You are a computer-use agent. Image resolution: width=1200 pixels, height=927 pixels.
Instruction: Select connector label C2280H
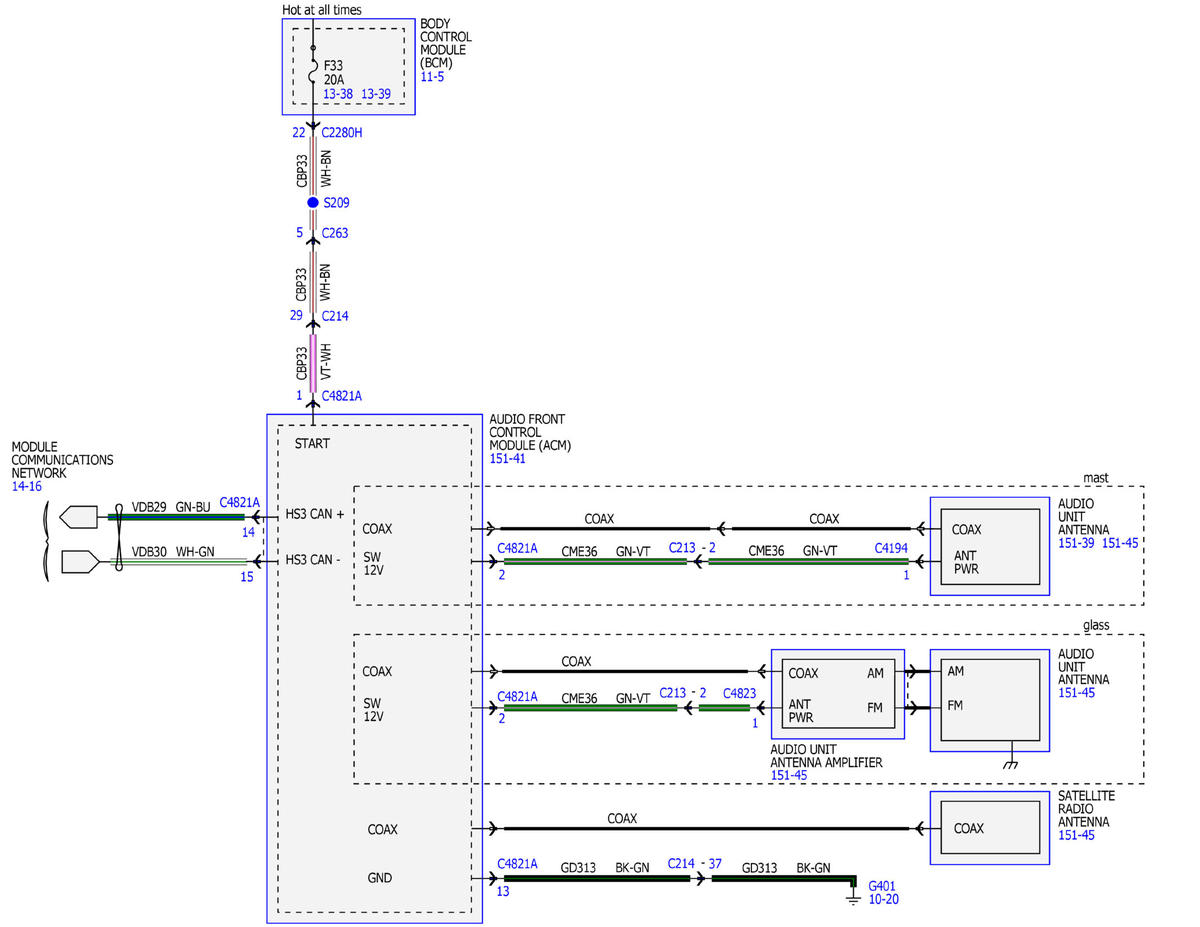click(x=341, y=132)
